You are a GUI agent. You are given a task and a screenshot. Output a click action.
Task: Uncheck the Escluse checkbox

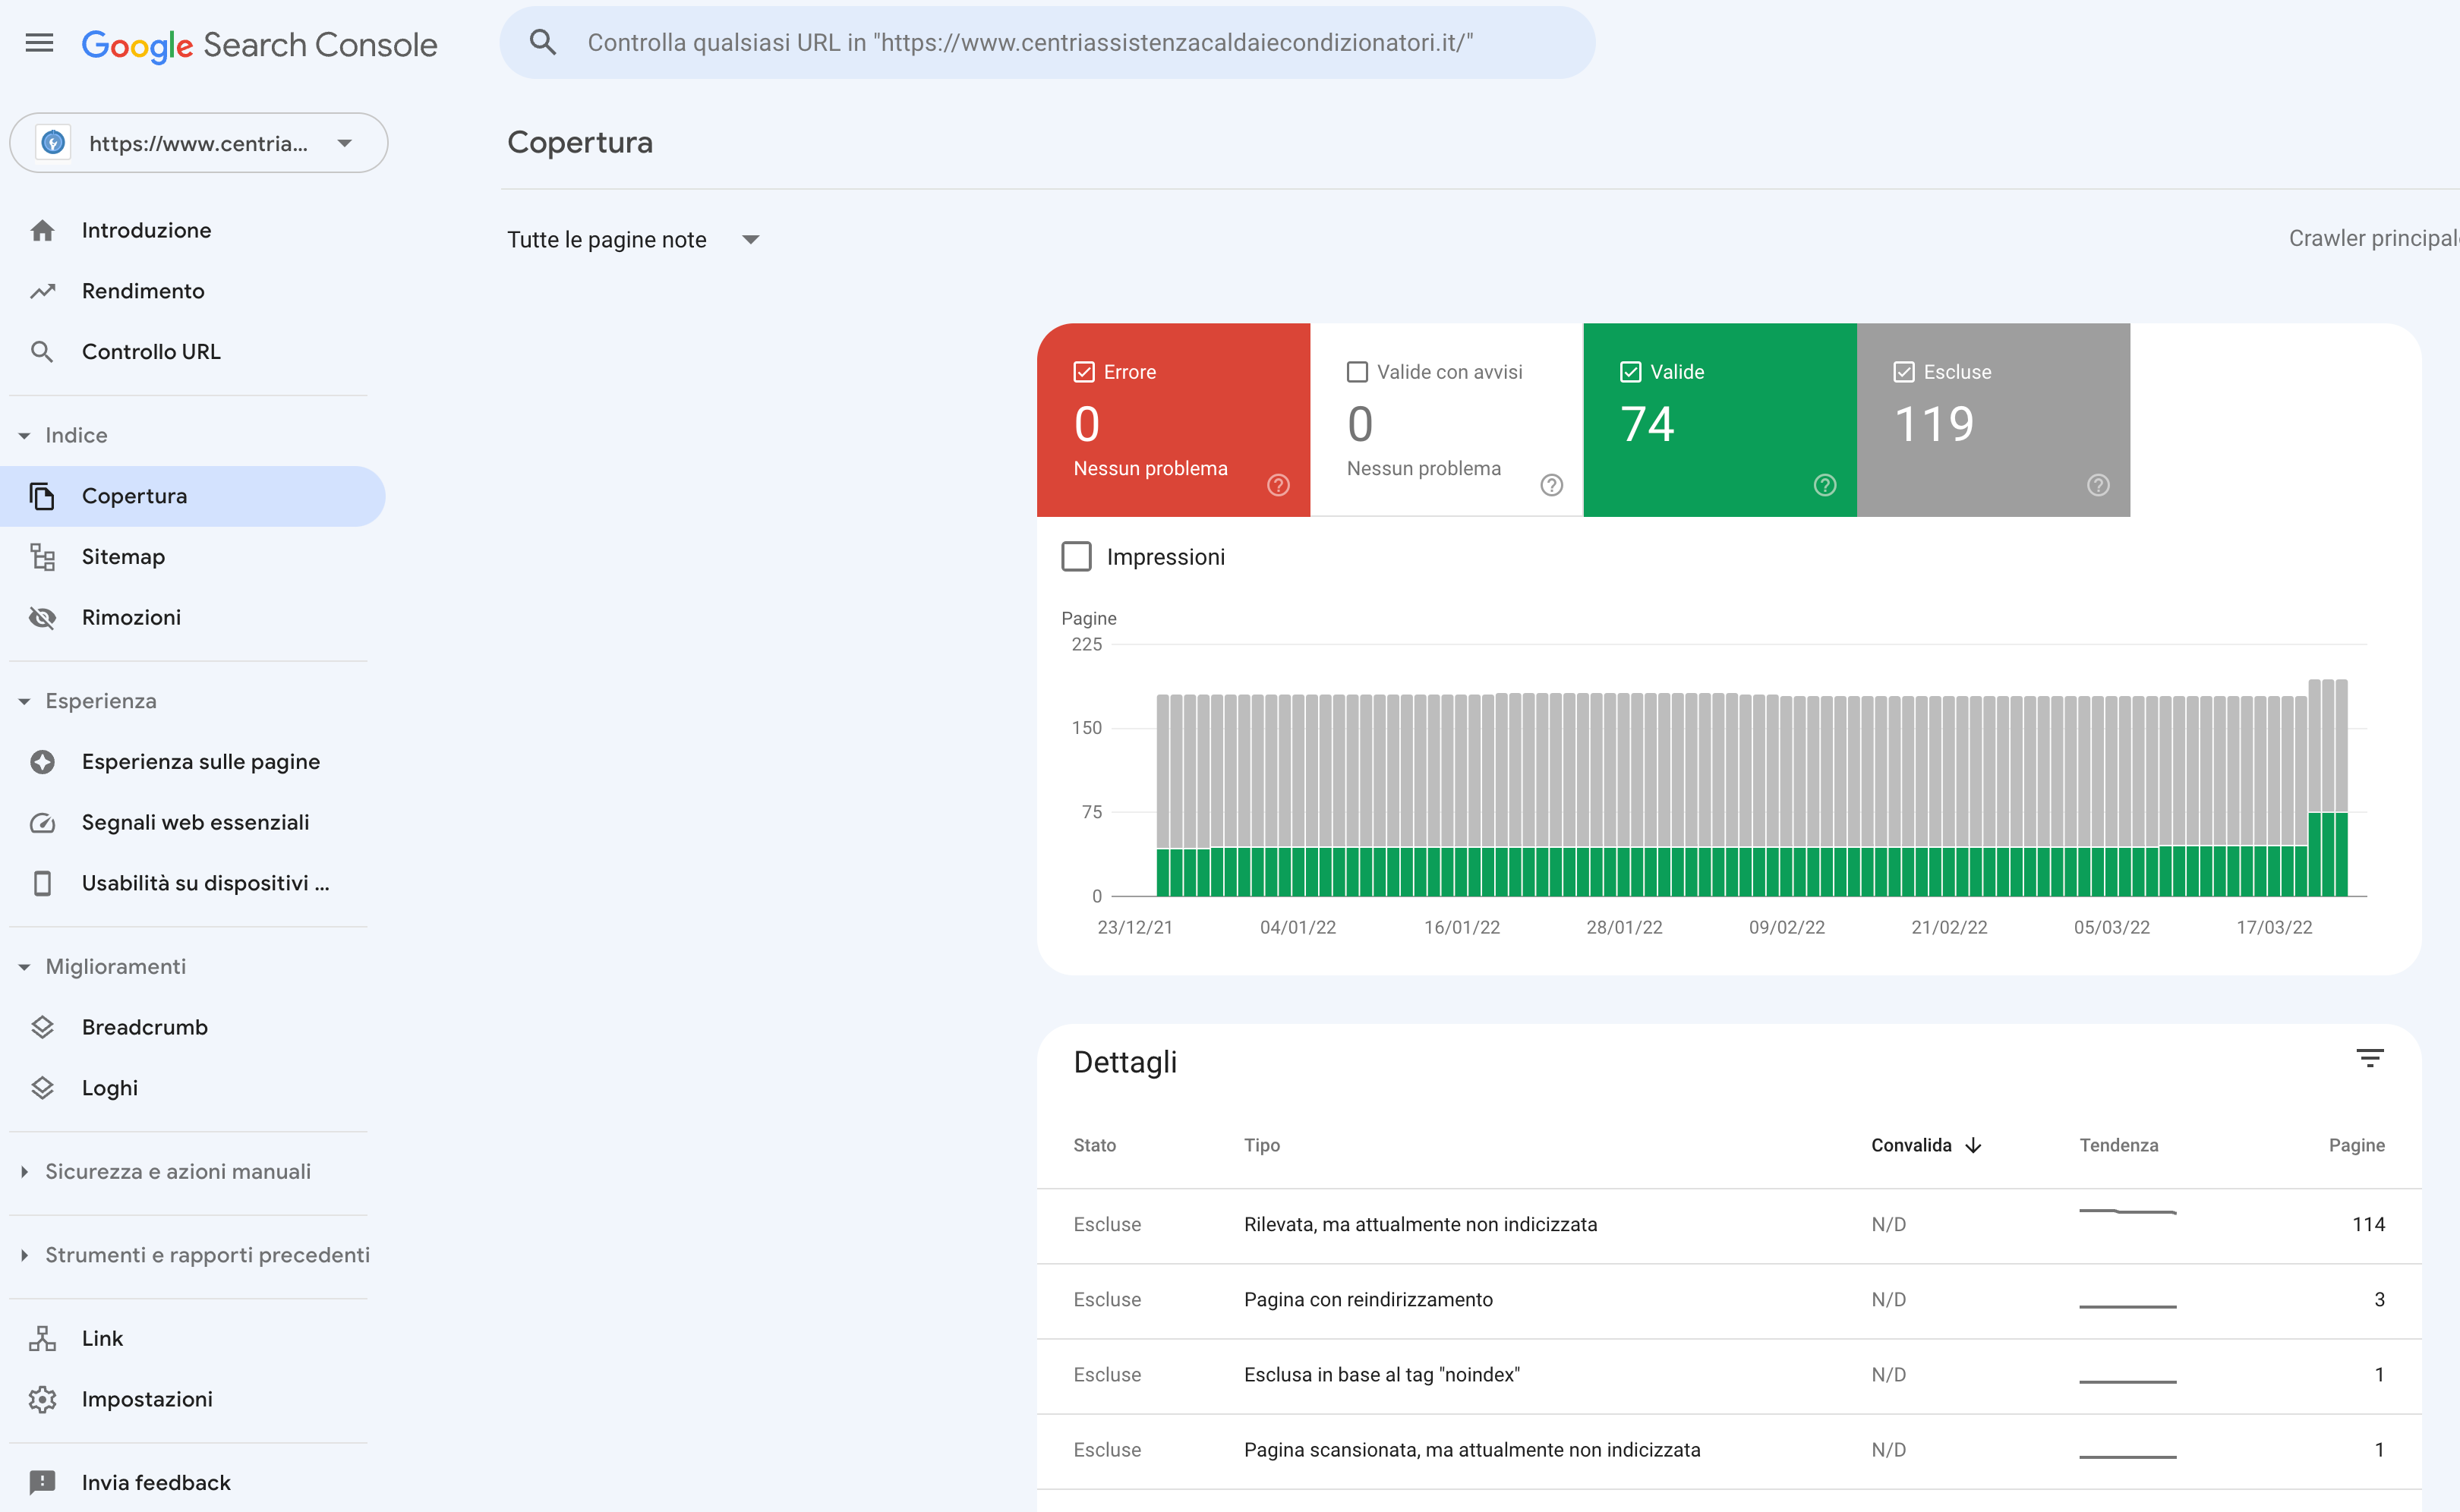1904,372
